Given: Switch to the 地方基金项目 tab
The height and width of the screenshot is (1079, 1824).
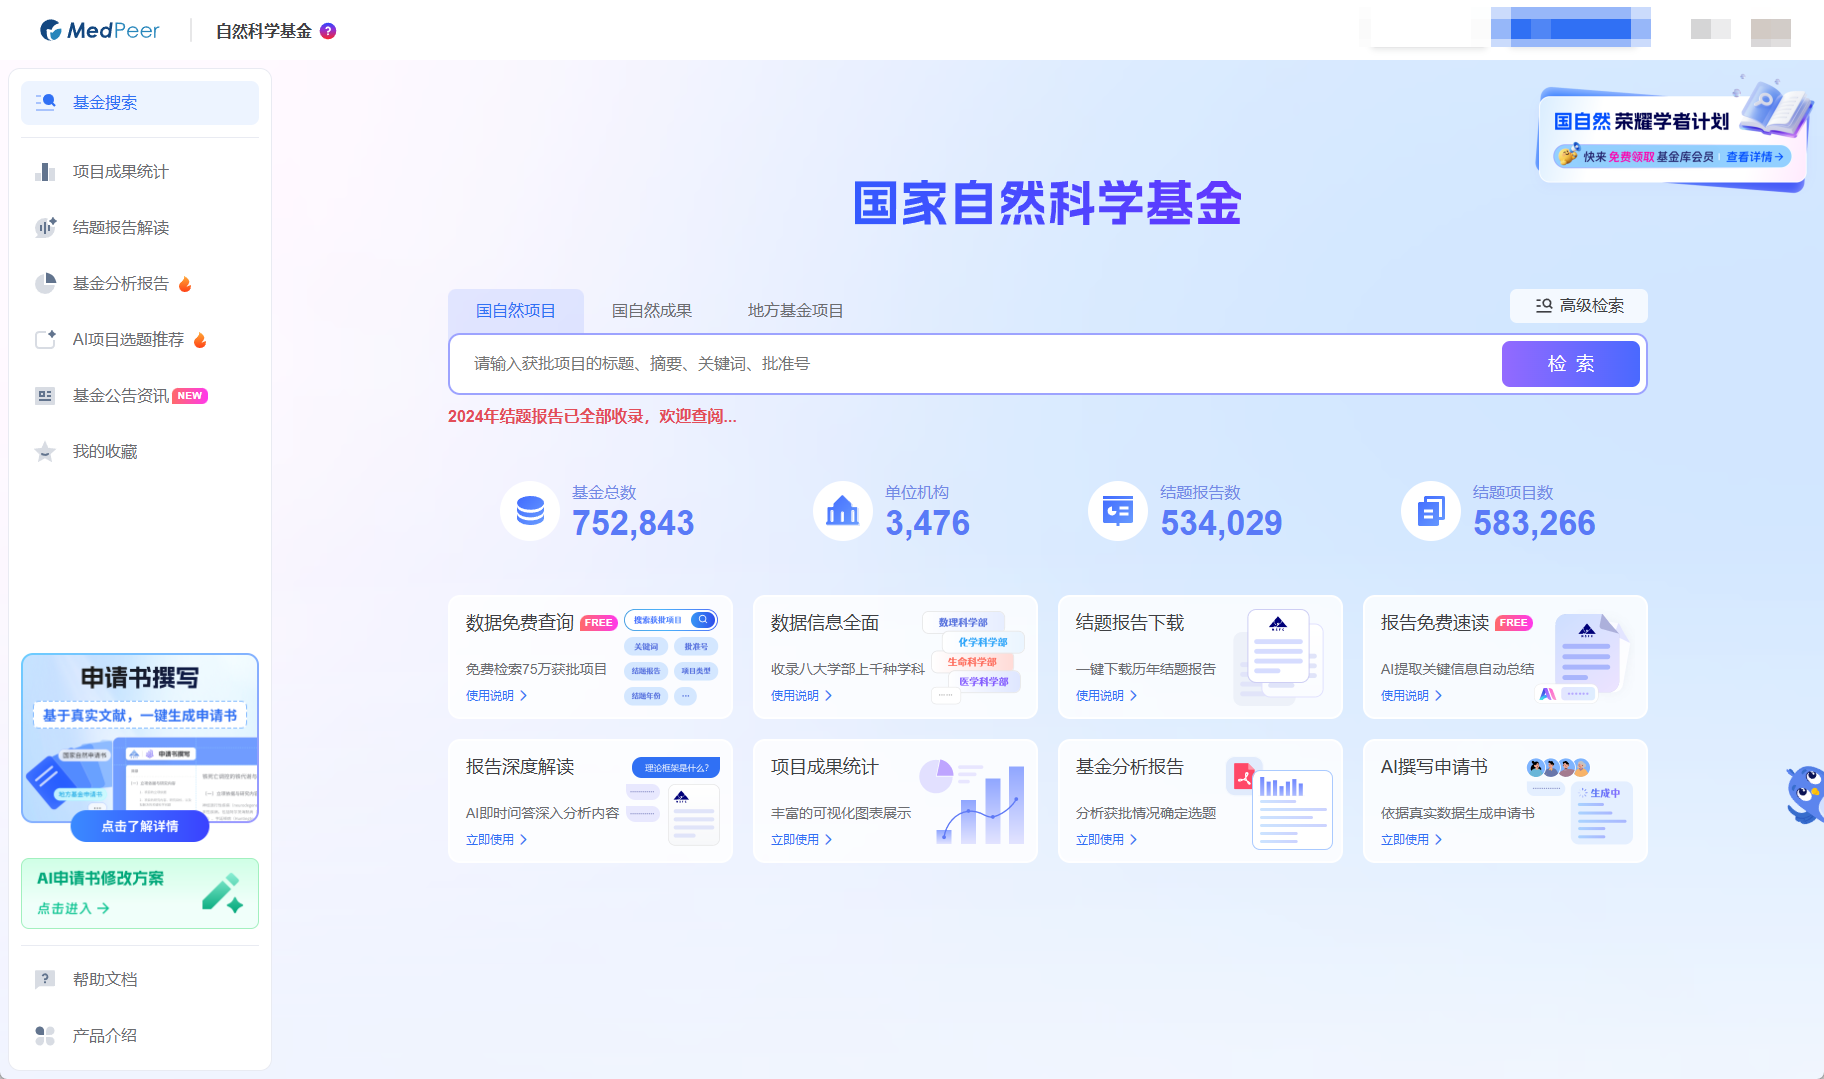Looking at the screenshot, I should [795, 311].
